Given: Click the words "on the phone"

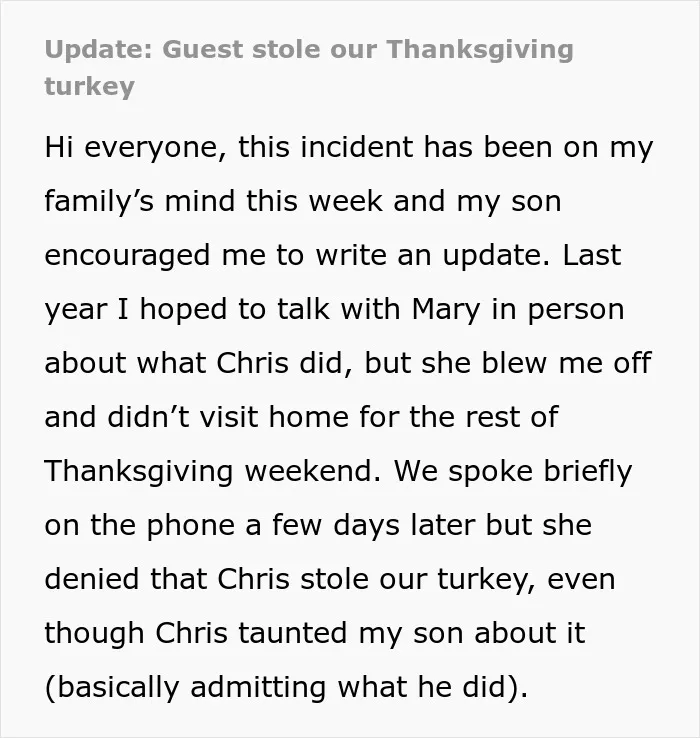Looking at the screenshot, I should 139,526.
